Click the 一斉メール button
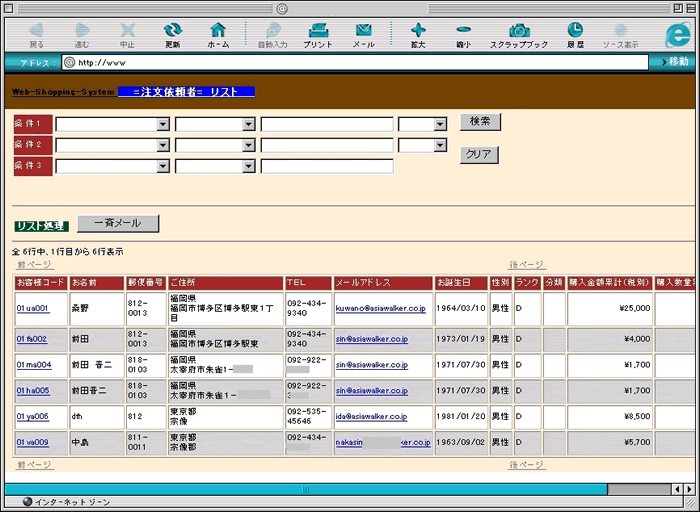The width and height of the screenshot is (700, 512). 118,223
